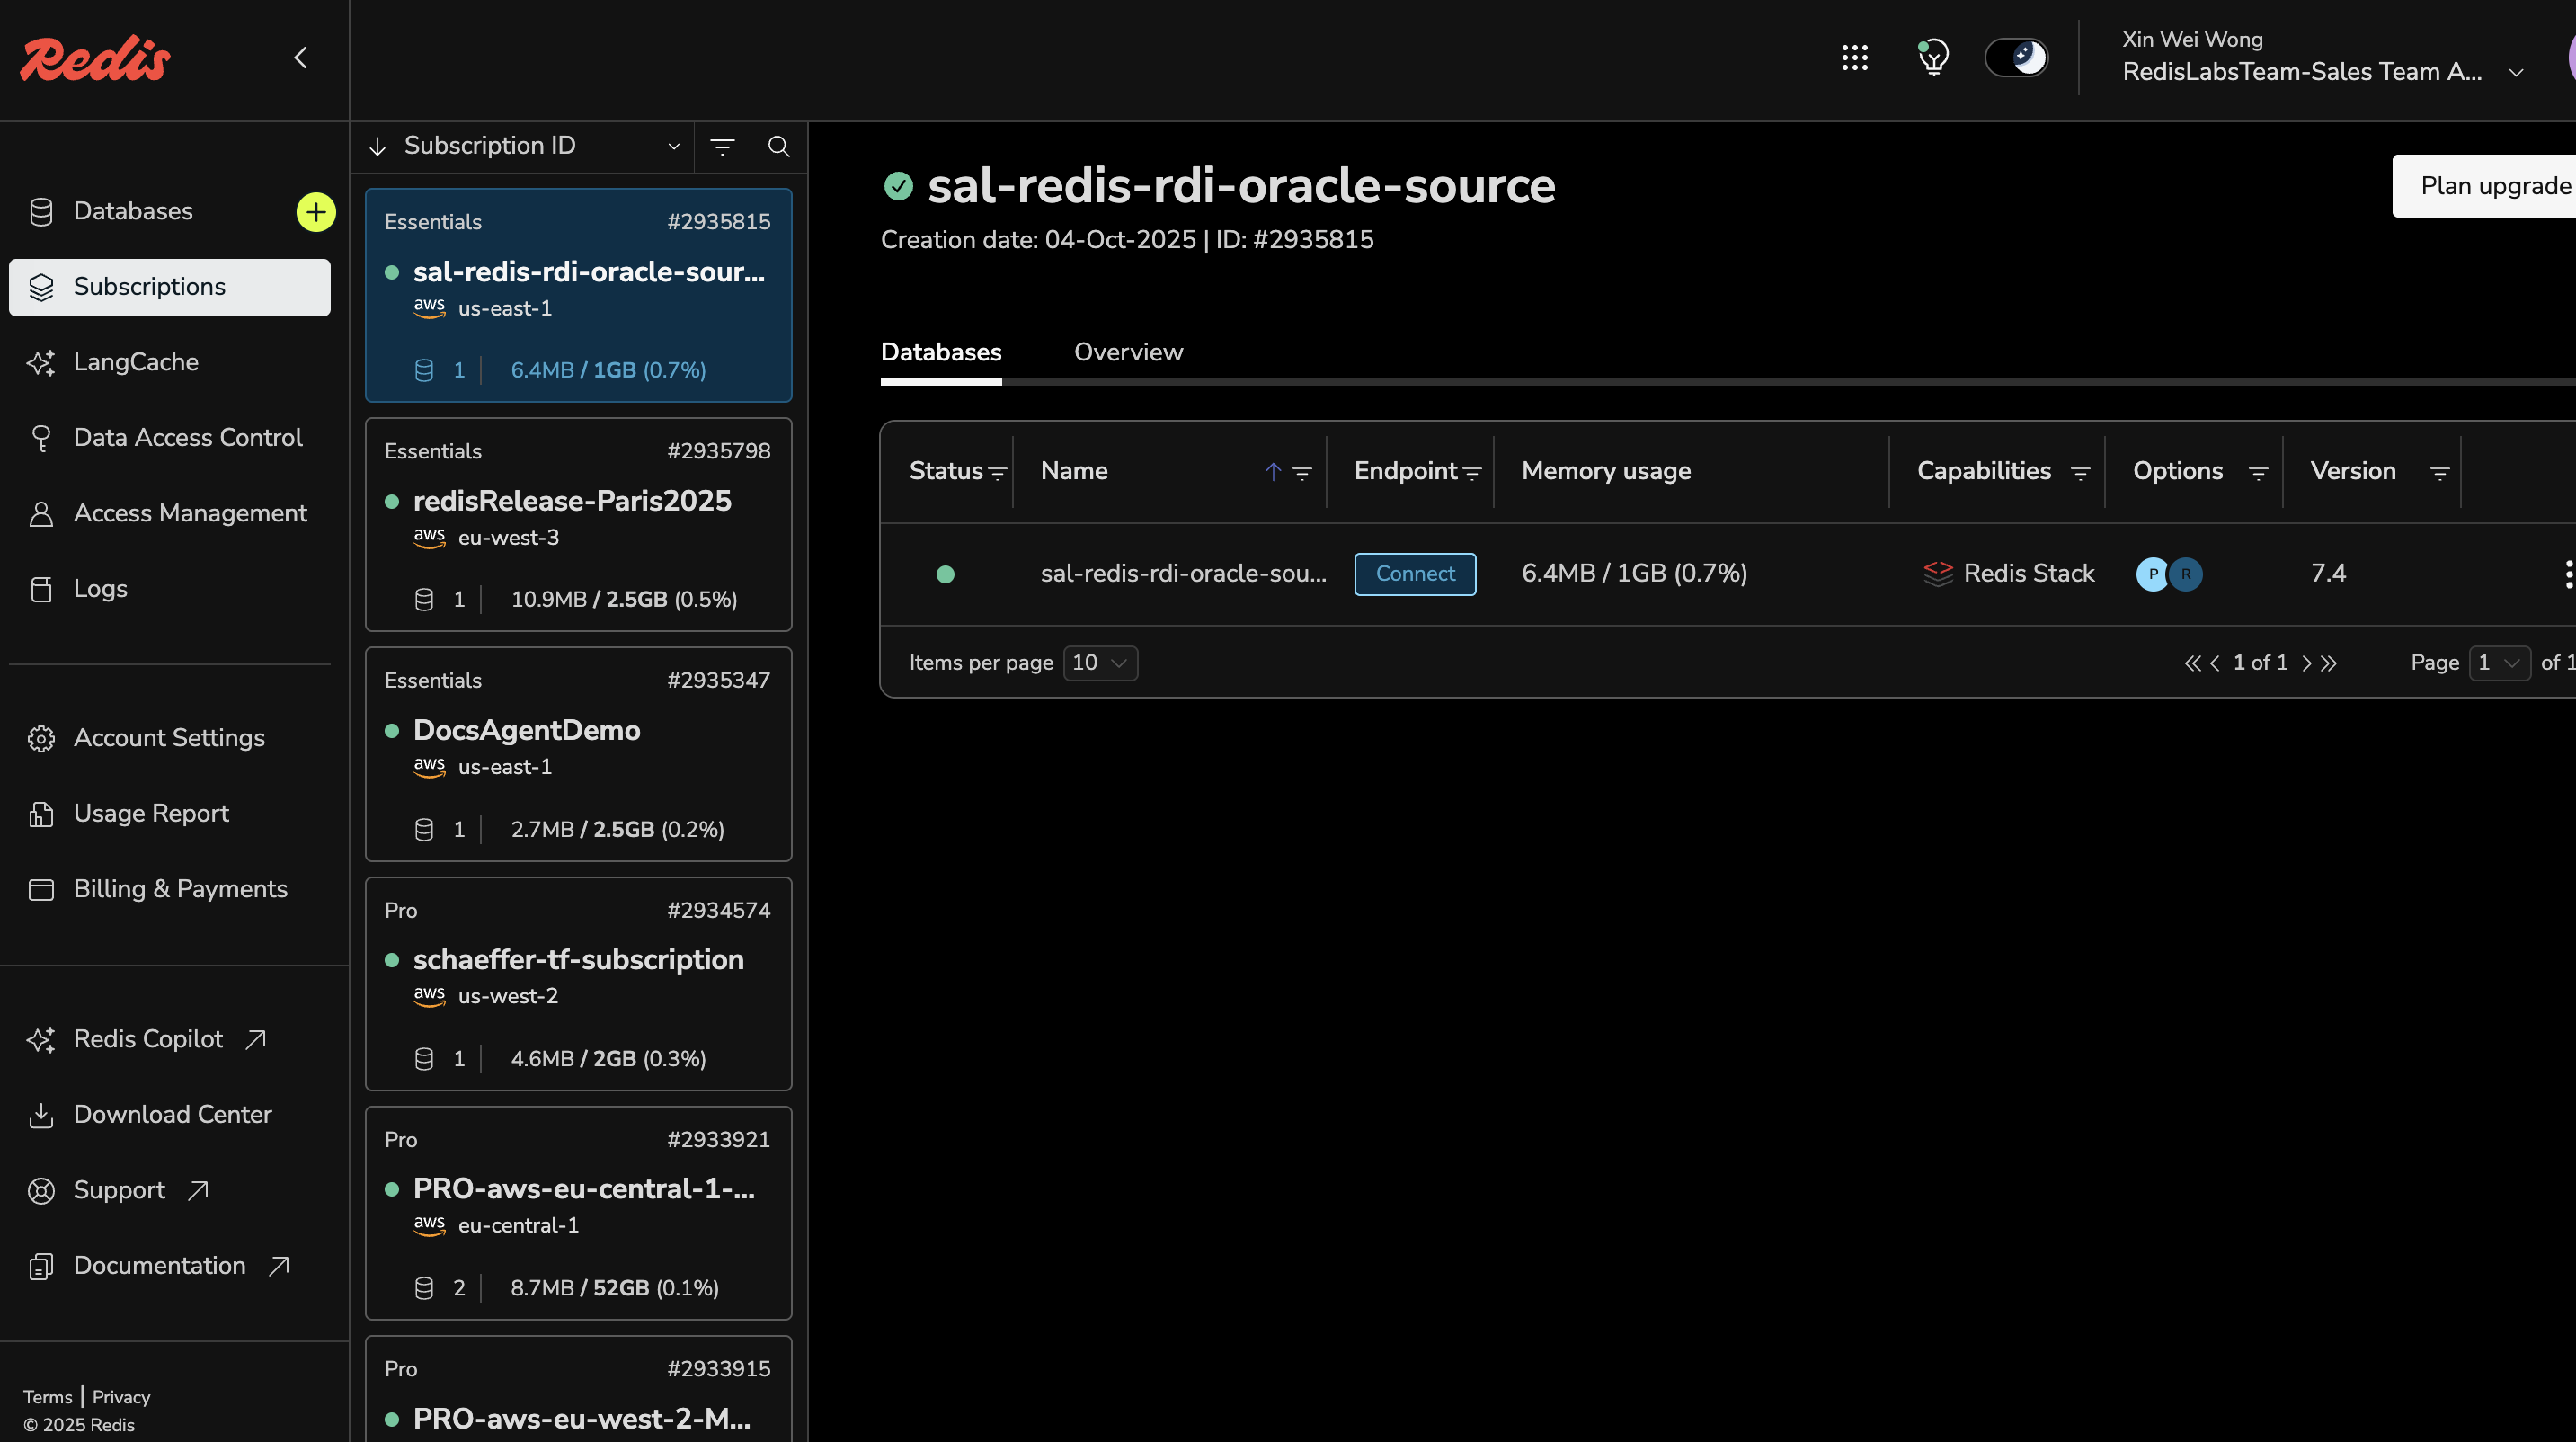The image size is (2576, 1442).
Task: Open the apps grid menu icon
Action: pos(1855,58)
